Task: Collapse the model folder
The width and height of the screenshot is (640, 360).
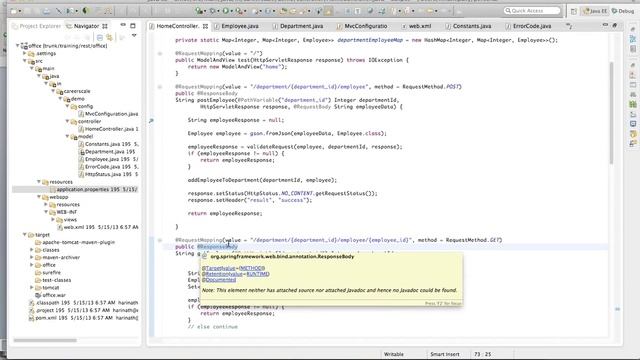Action: pos(67,136)
